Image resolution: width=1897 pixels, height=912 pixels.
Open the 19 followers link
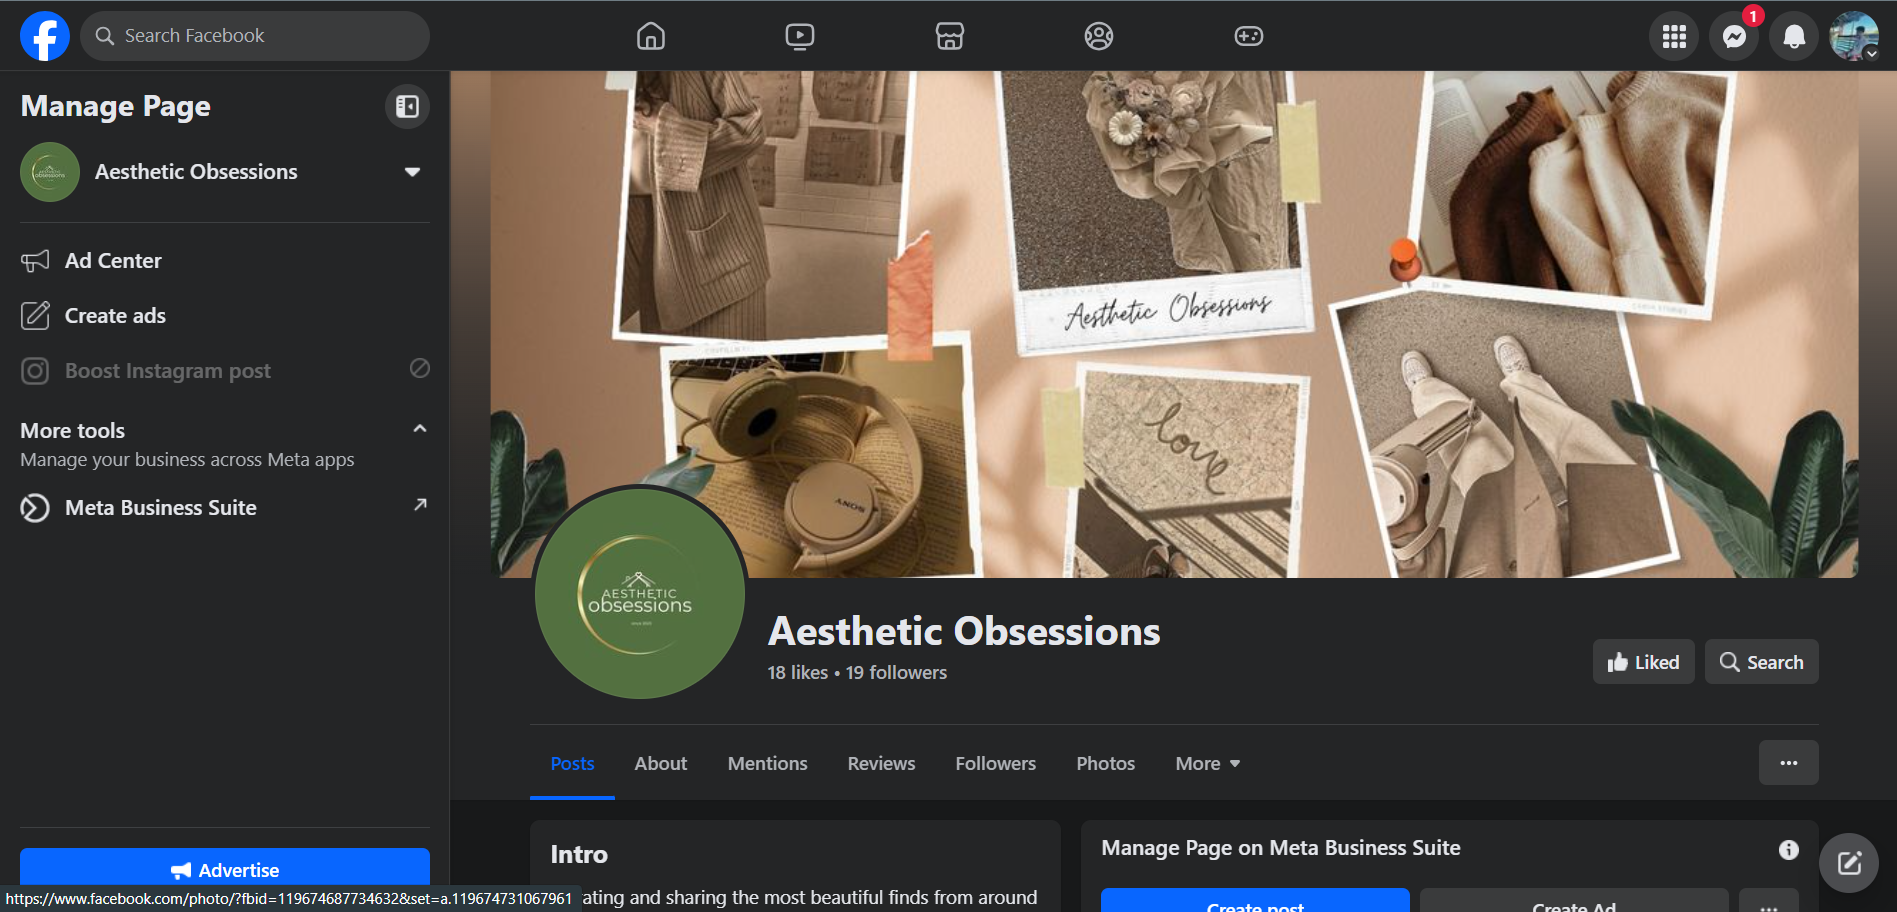tap(896, 673)
